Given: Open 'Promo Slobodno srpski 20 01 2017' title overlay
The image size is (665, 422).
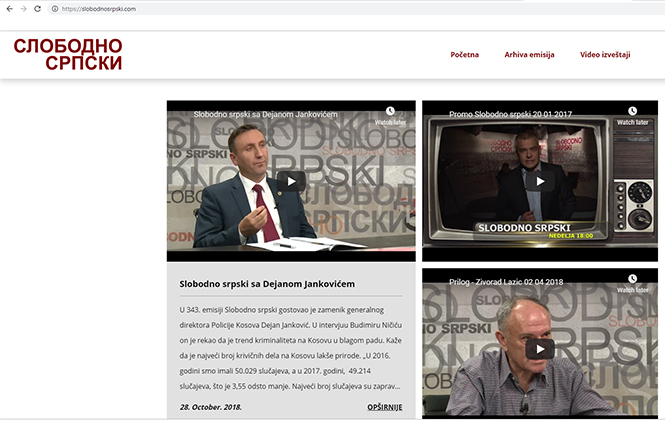Looking at the screenshot, I should click(510, 115).
